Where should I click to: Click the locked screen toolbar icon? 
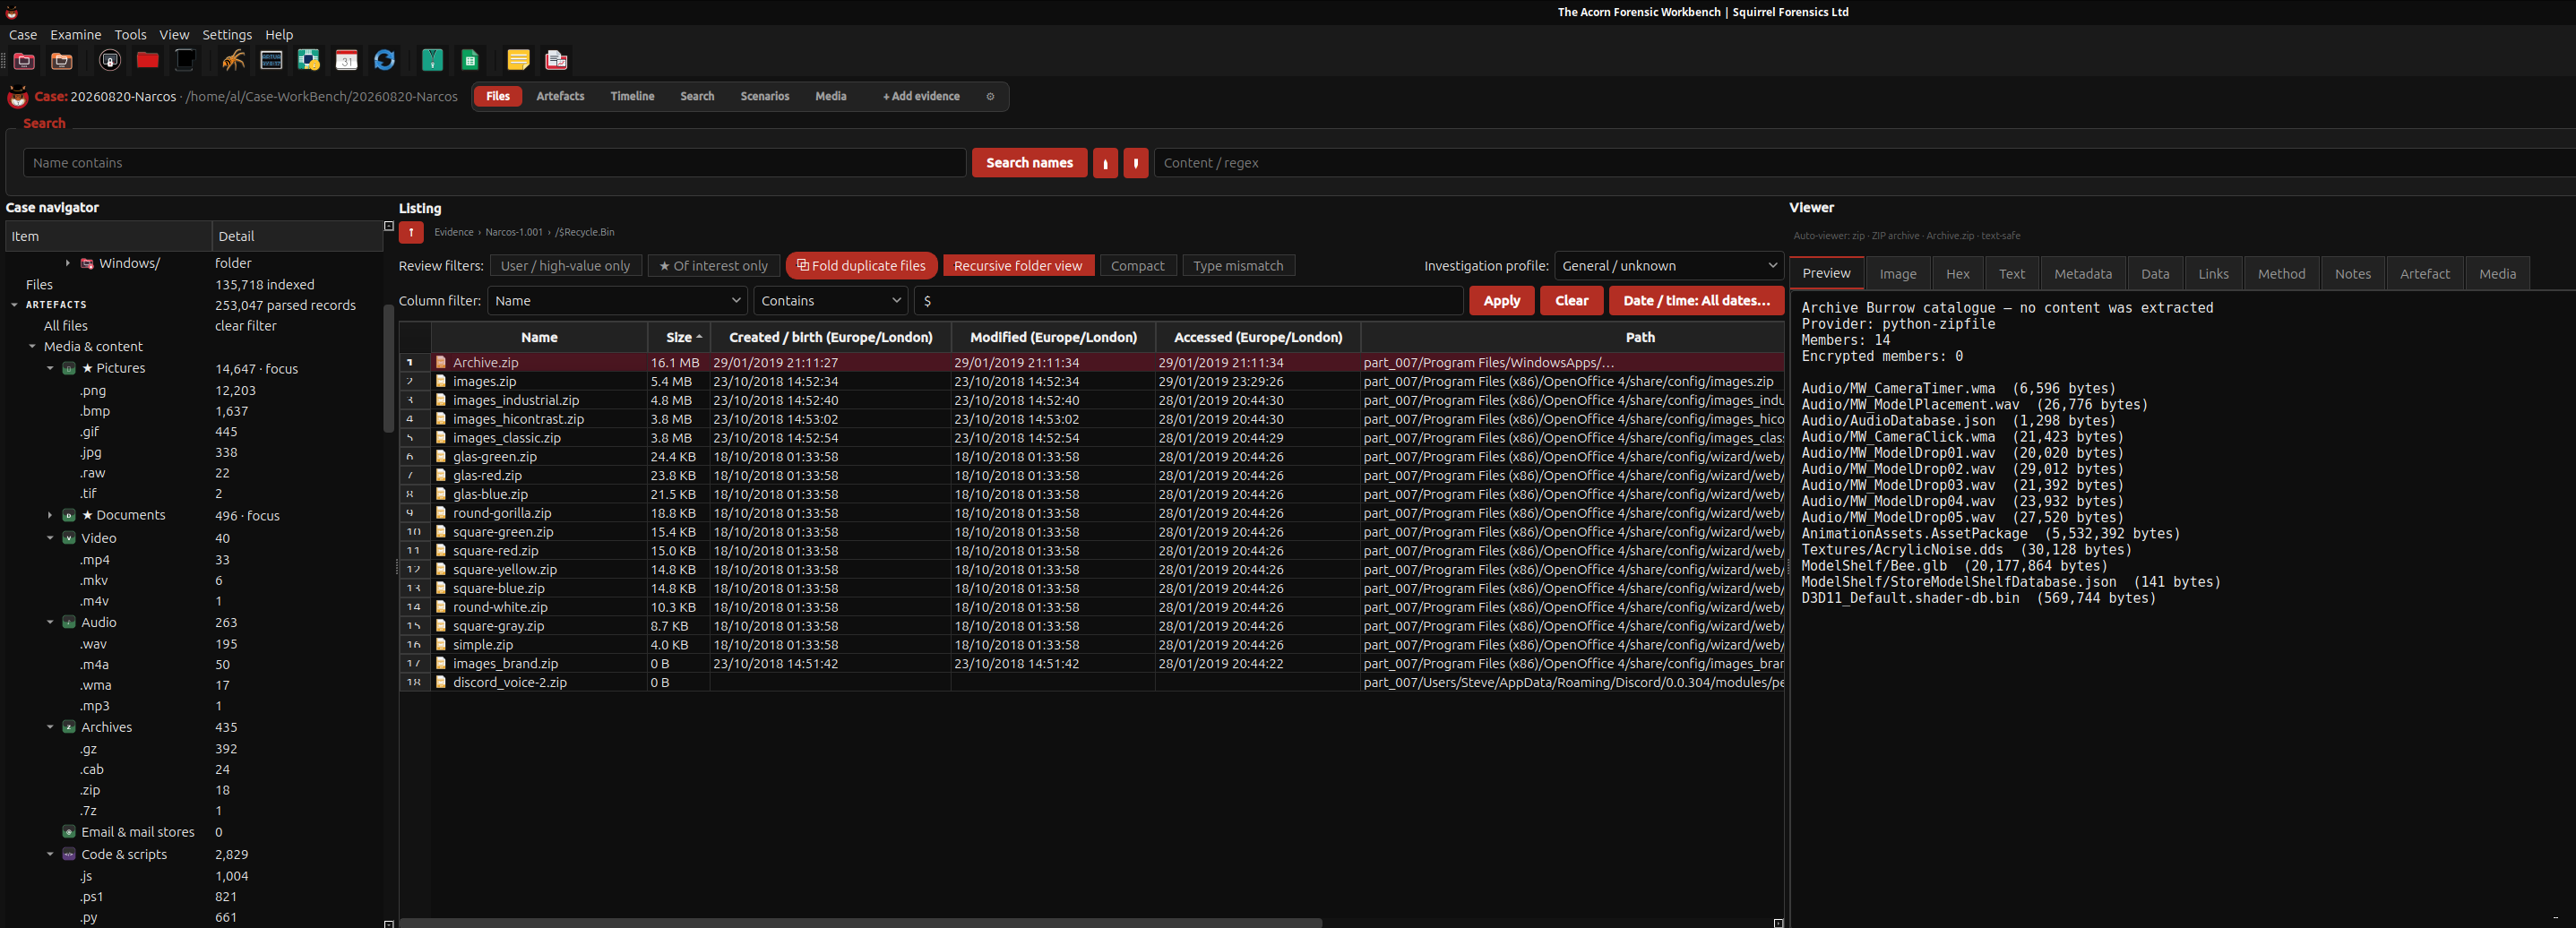(x=110, y=61)
